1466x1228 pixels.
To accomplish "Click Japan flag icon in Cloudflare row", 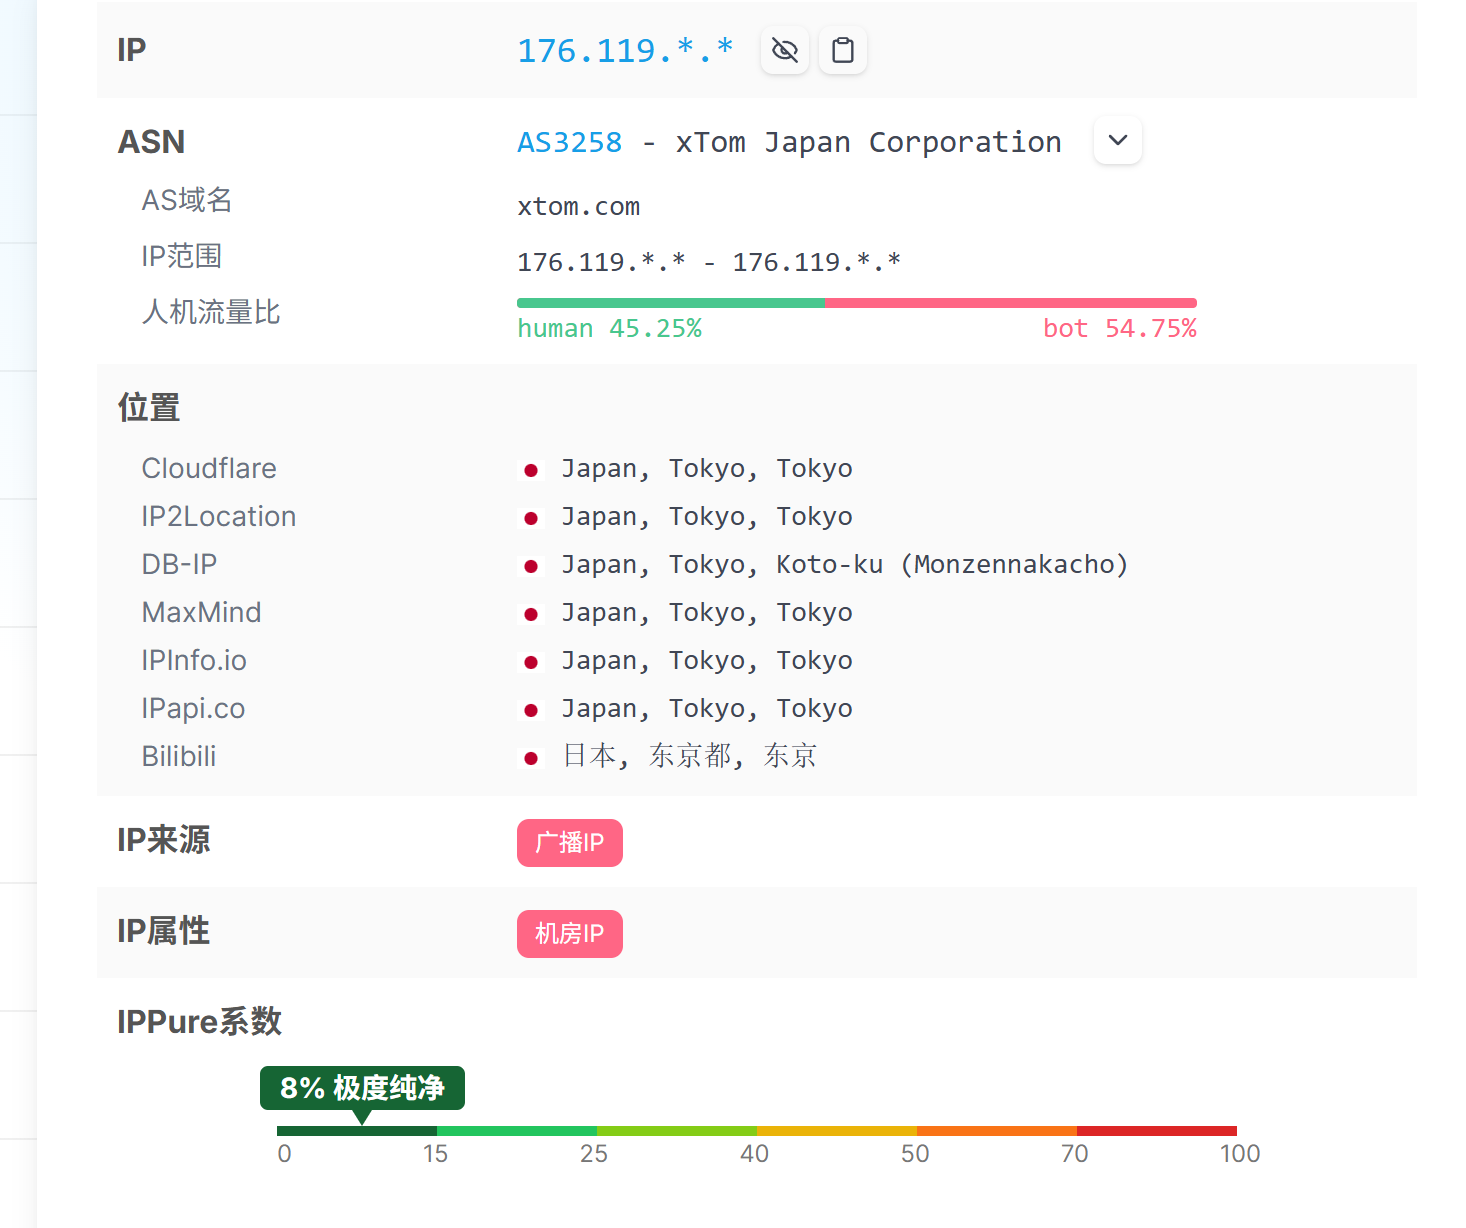I will 531,470.
